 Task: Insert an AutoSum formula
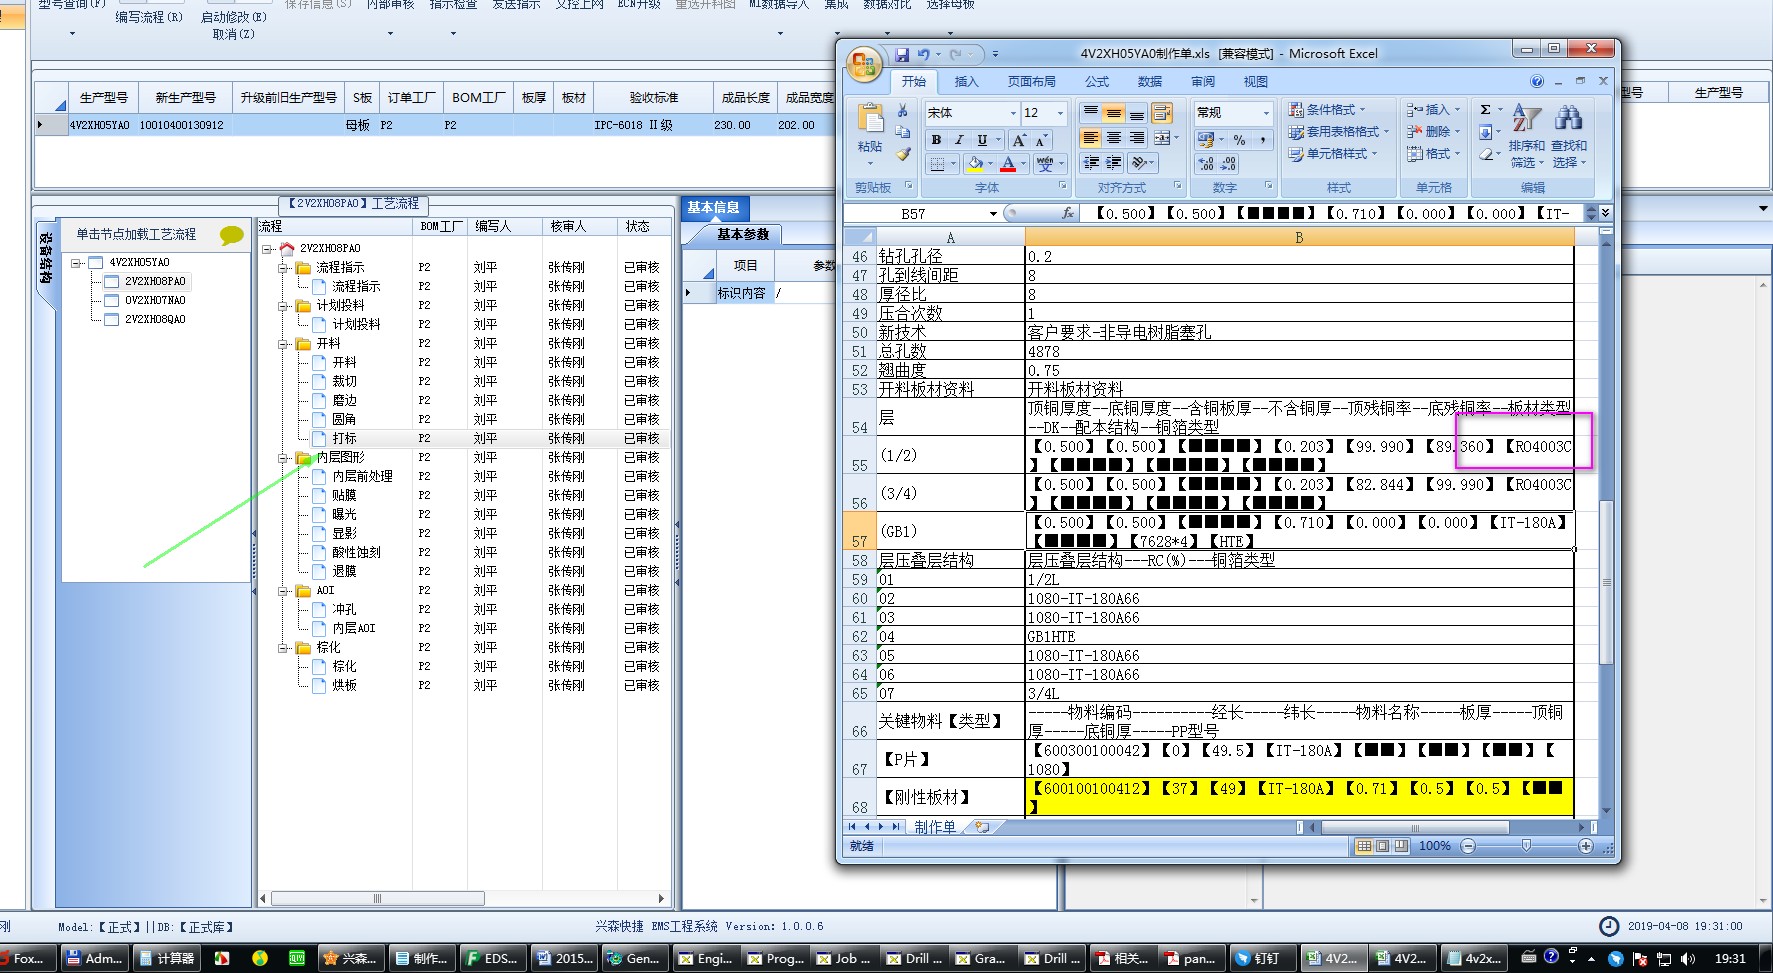coord(1486,110)
